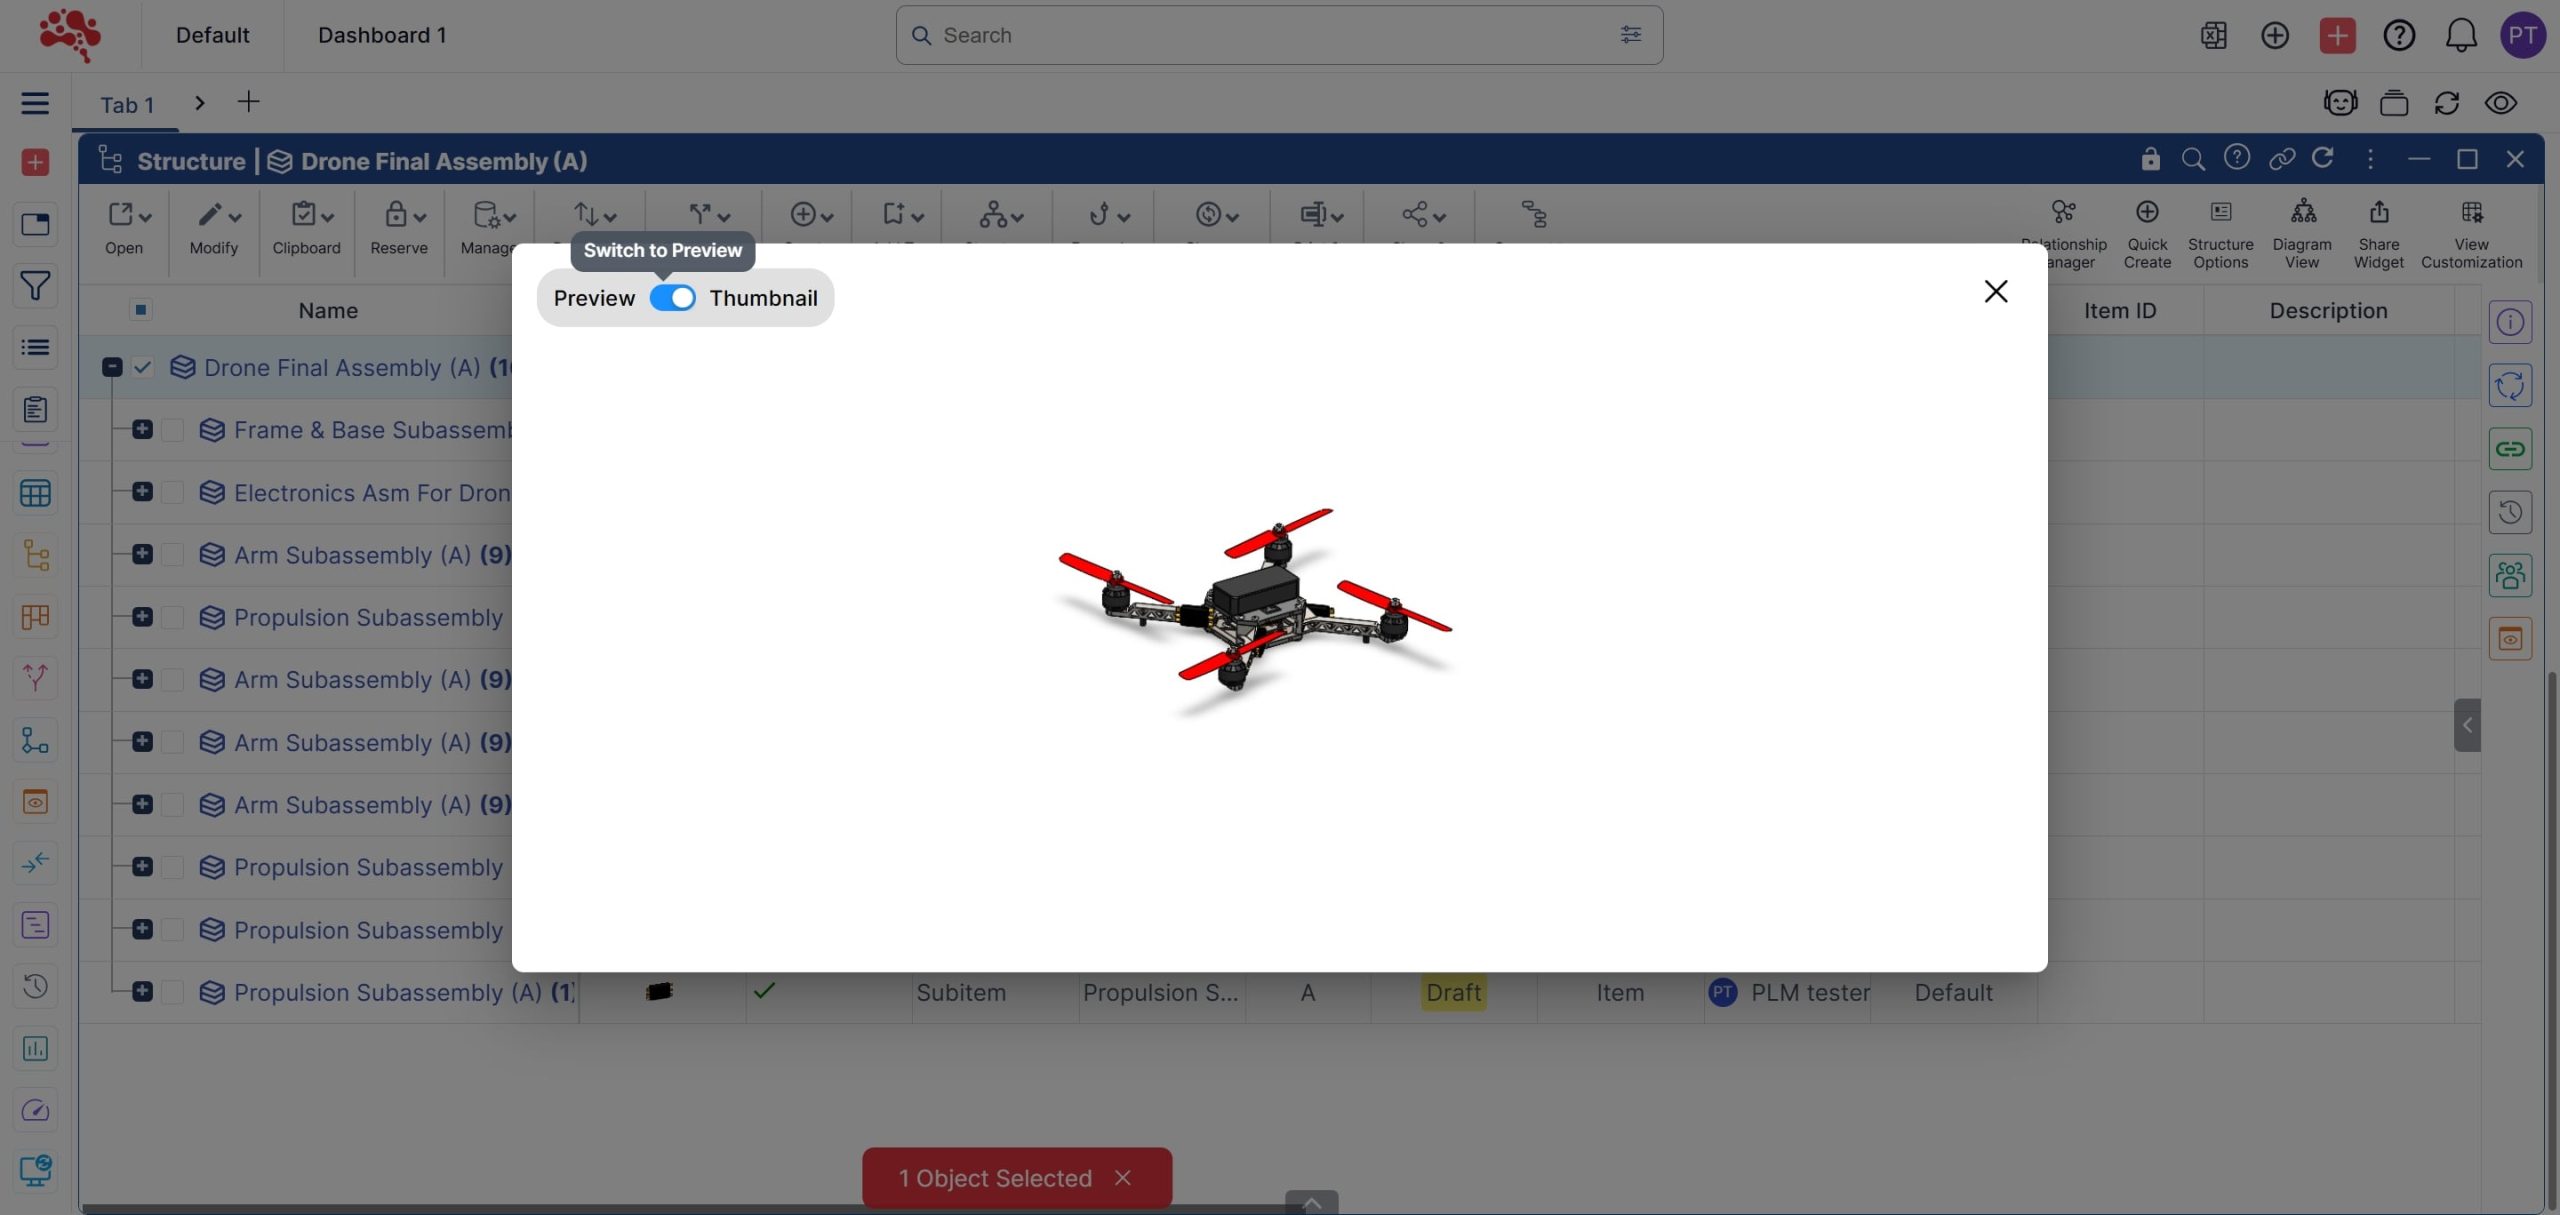The width and height of the screenshot is (2560, 1215).
Task: Toggle the select-all header checkbox
Action: [141, 310]
